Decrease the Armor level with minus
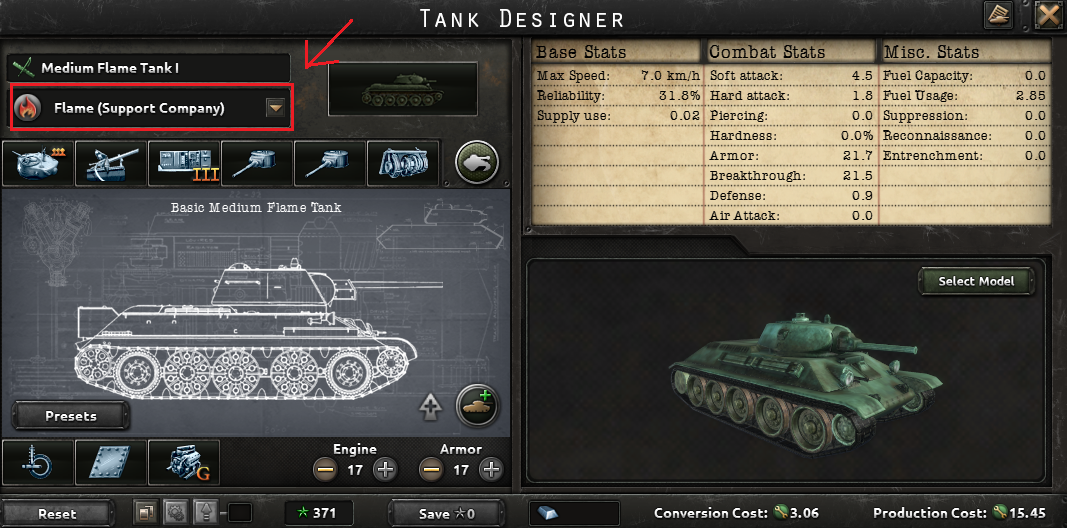Viewport: 1067px width, 528px height. (x=430, y=469)
